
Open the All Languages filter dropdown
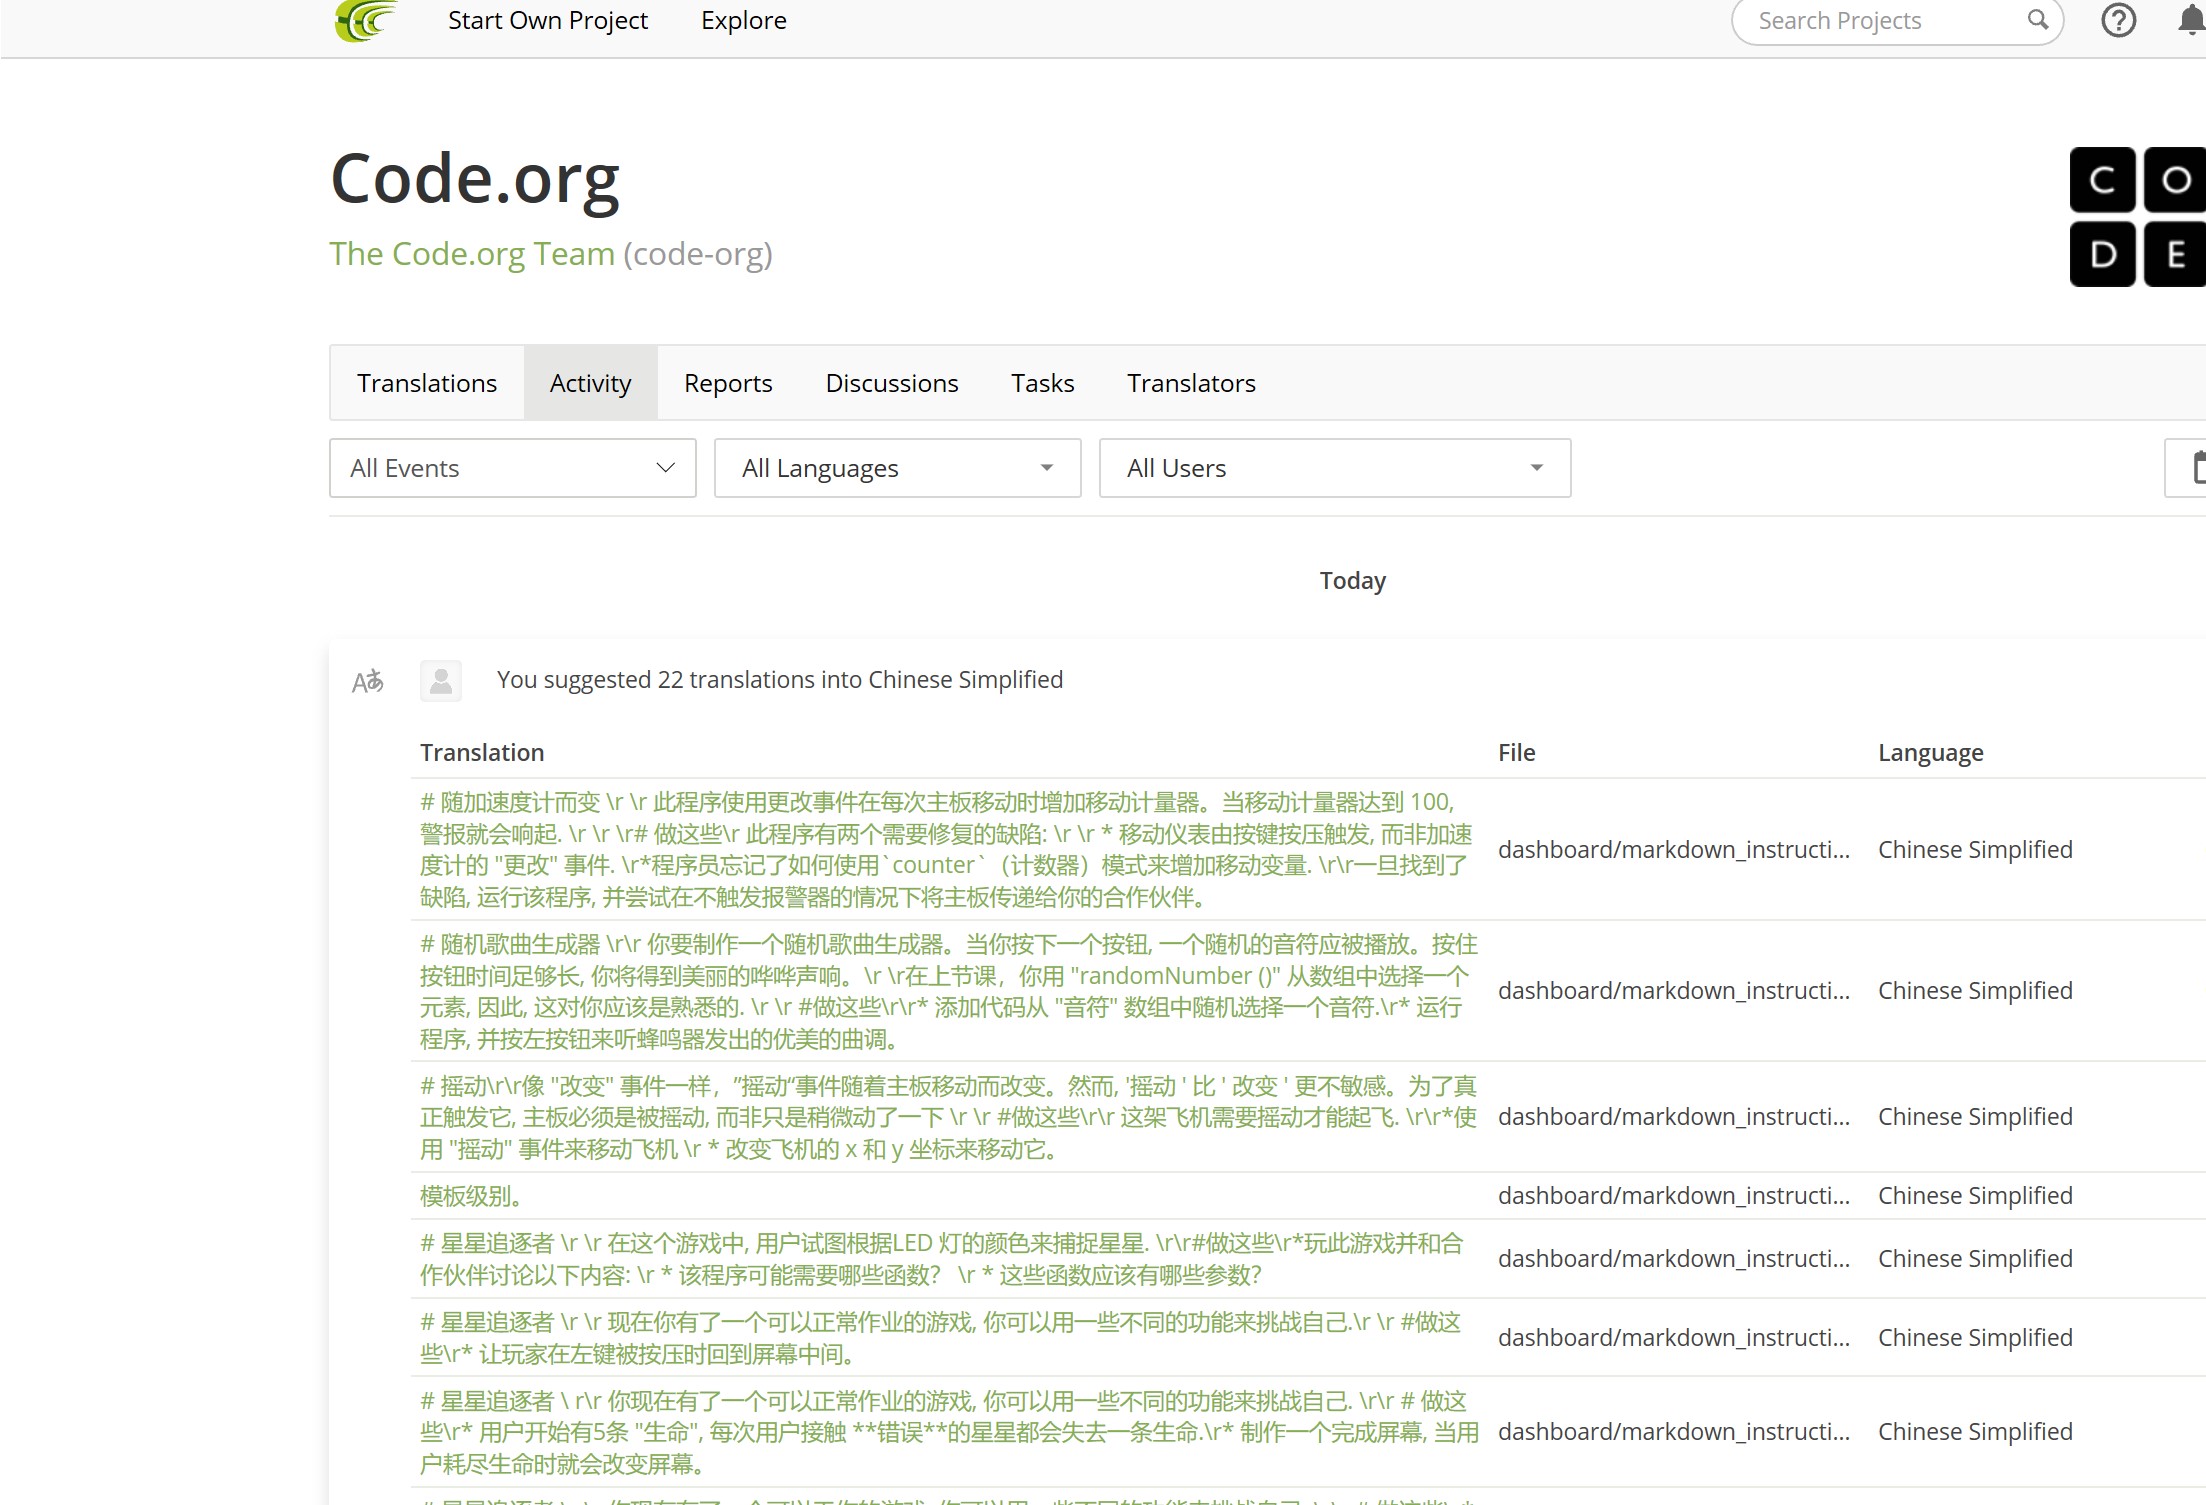(x=897, y=468)
